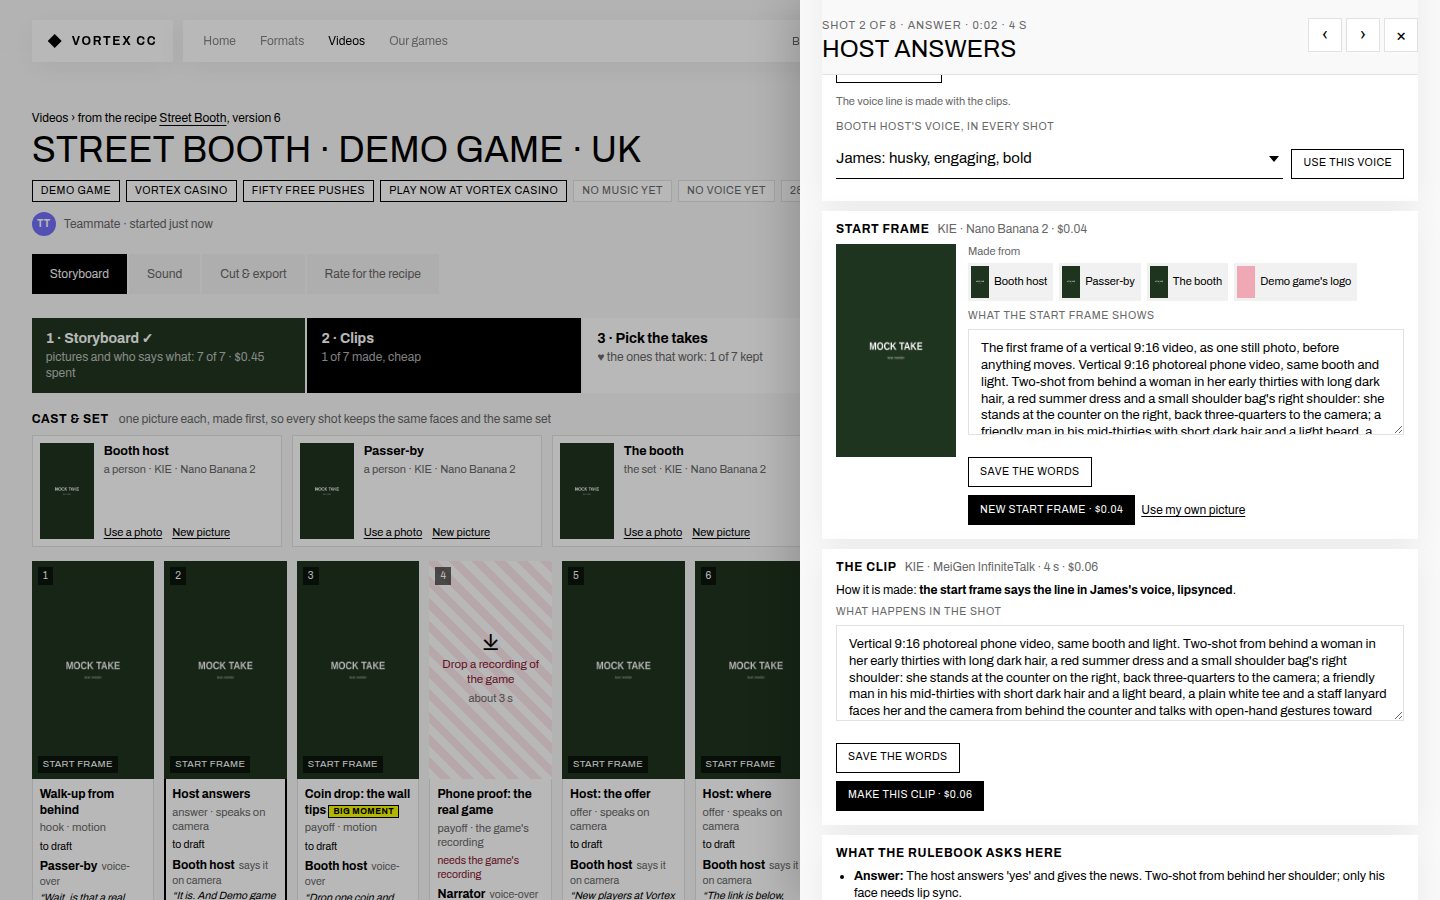Open shot 3 Coin drop thumbnail
Viewport: 1440px width, 900px height.
point(358,670)
